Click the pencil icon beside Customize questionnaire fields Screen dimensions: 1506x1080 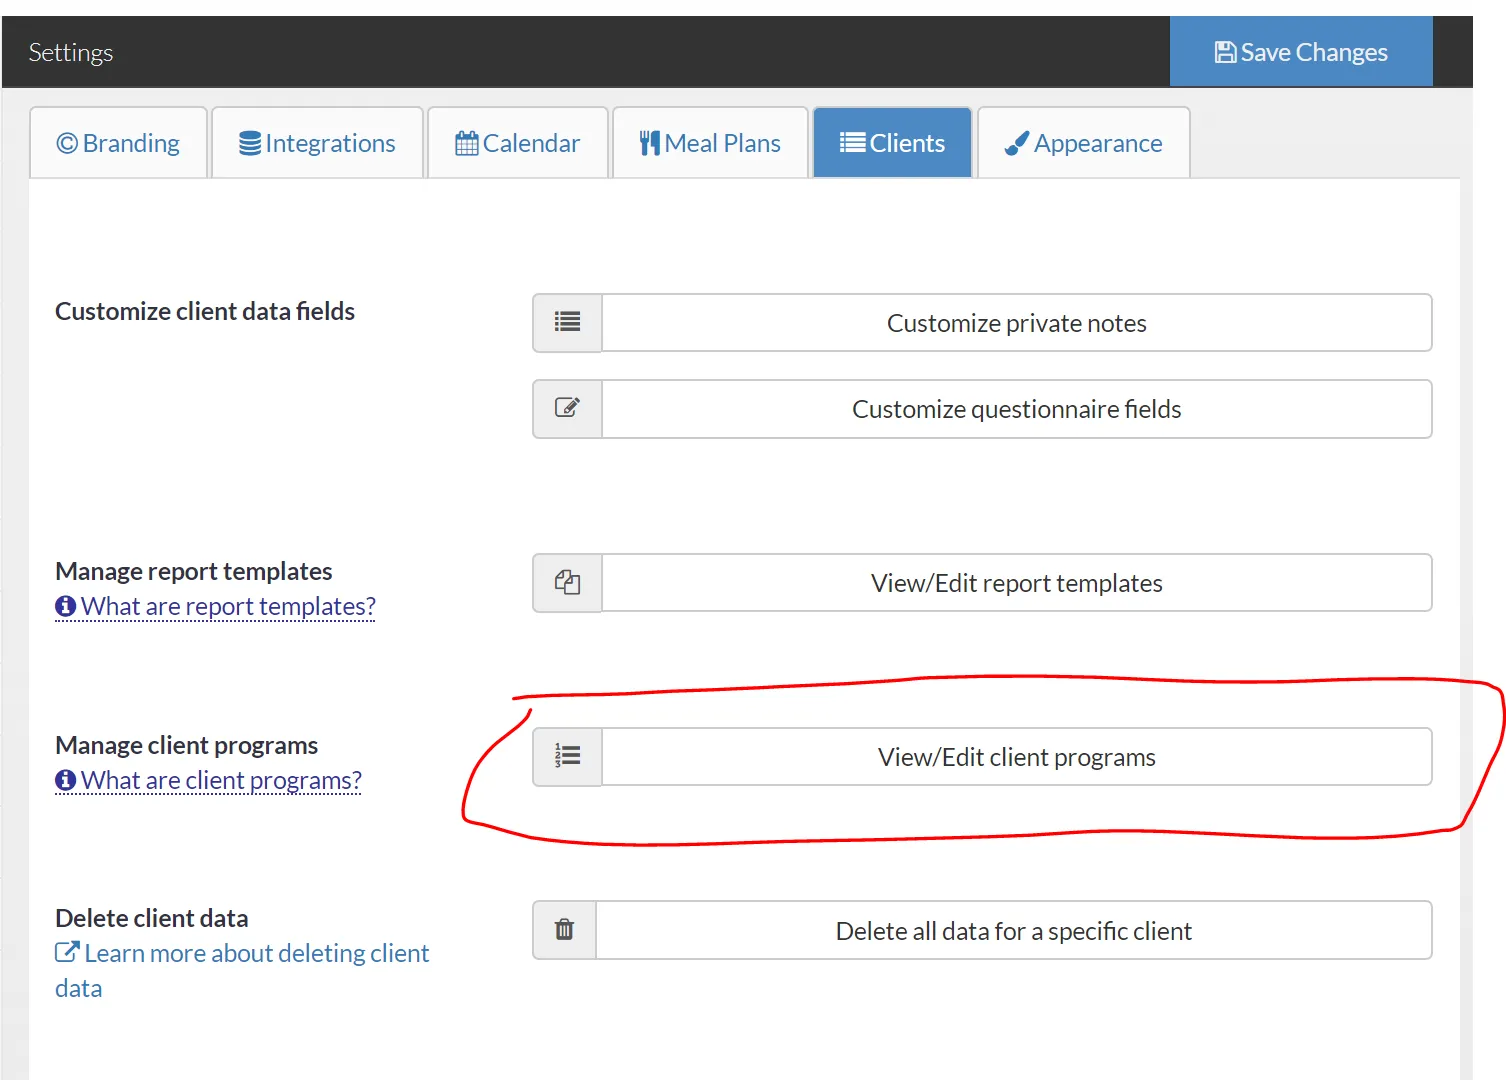pos(566,408)
